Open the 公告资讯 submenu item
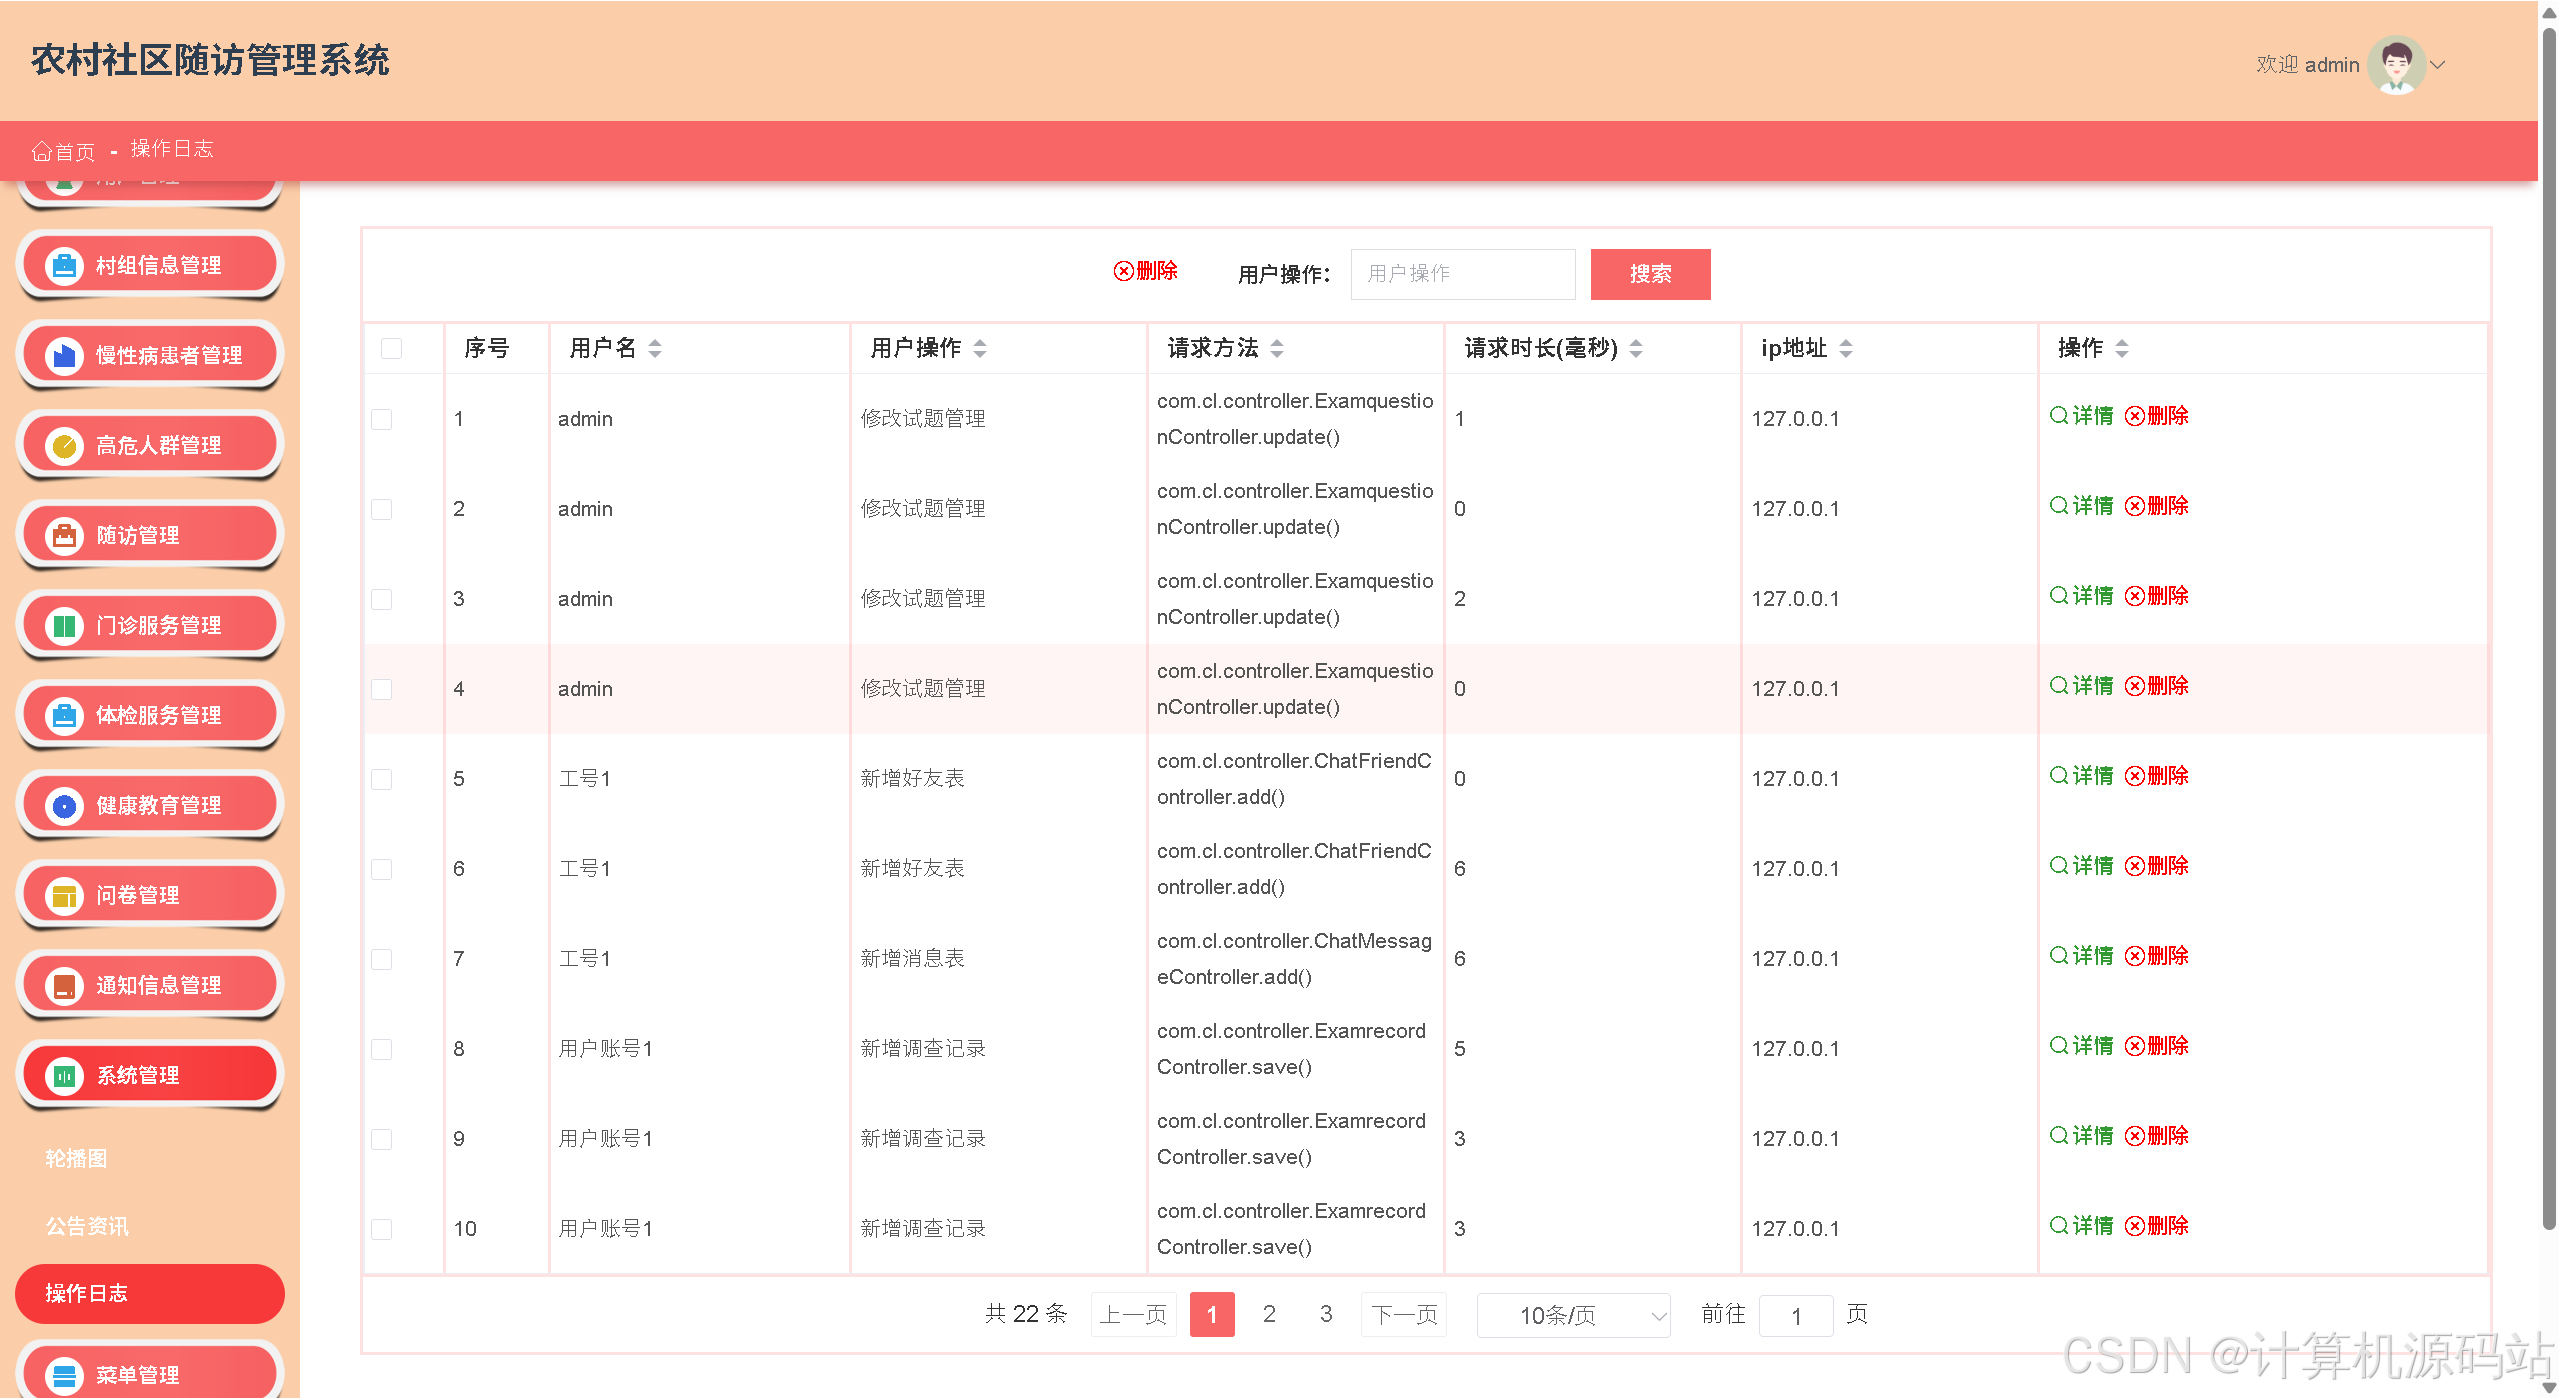This screenshot has width=2559, height=1398. (x=87, y=1227)
